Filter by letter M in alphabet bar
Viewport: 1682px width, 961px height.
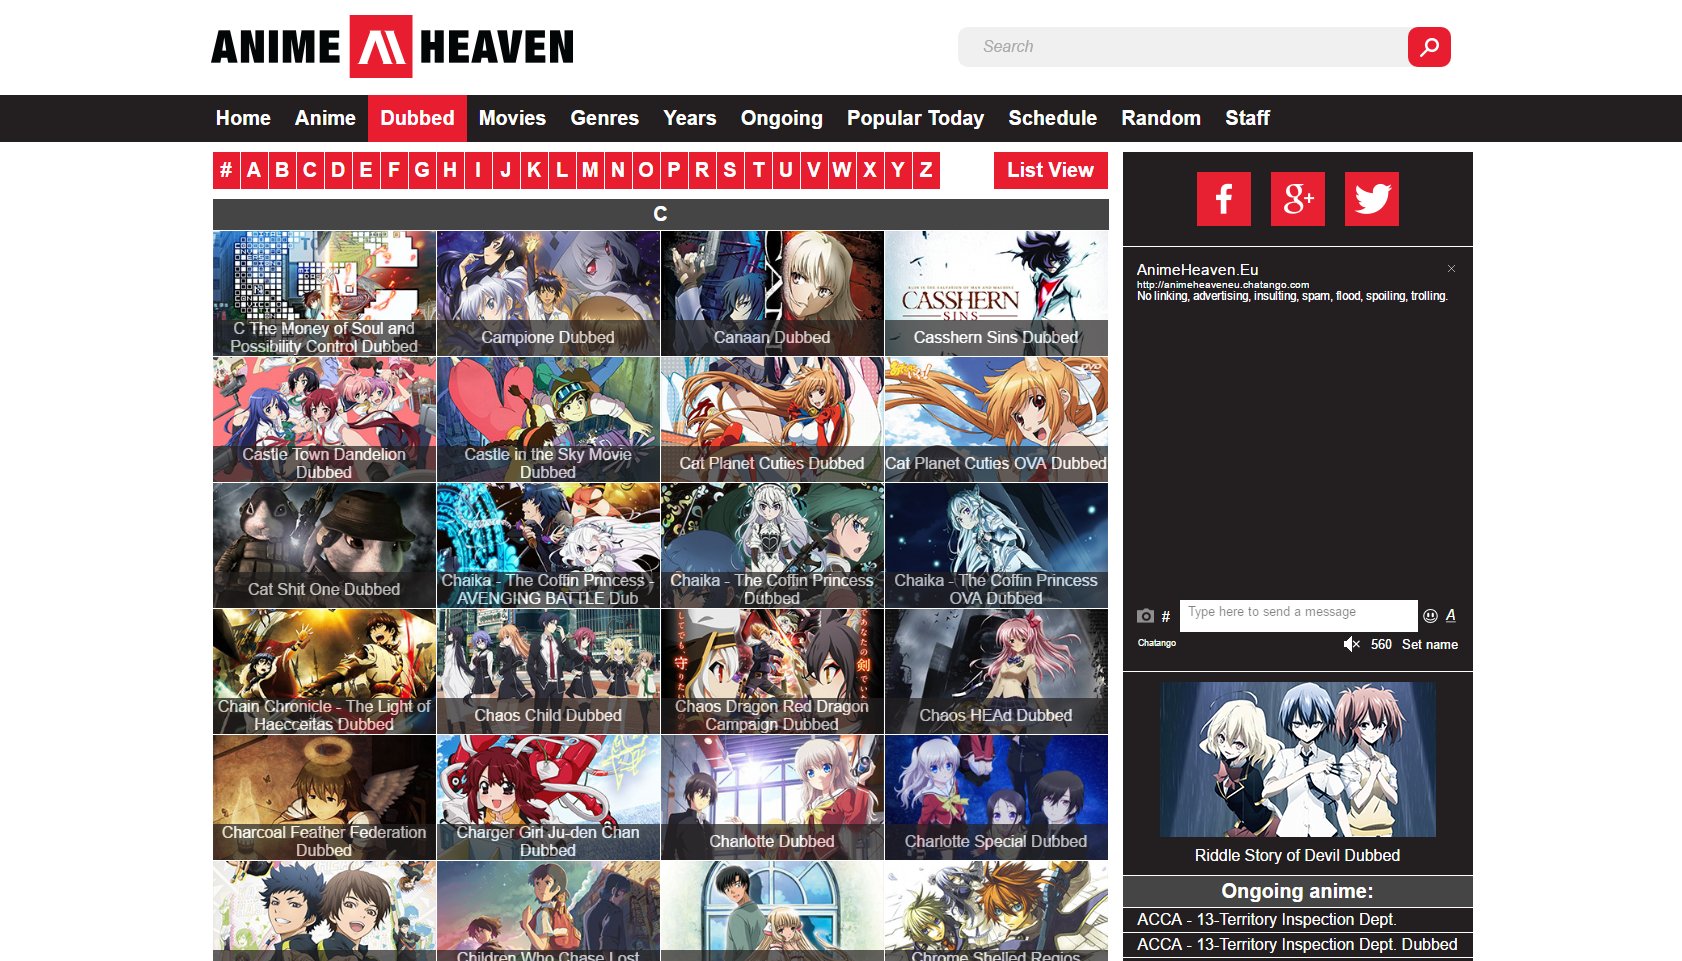click(x=590, y=170)
